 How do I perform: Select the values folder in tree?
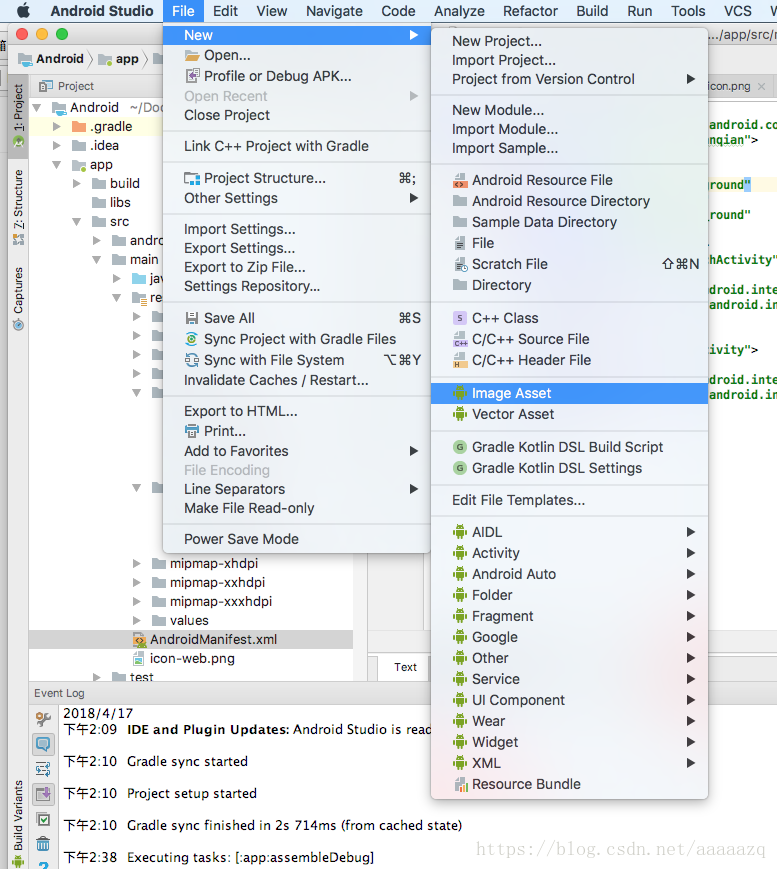189,620
